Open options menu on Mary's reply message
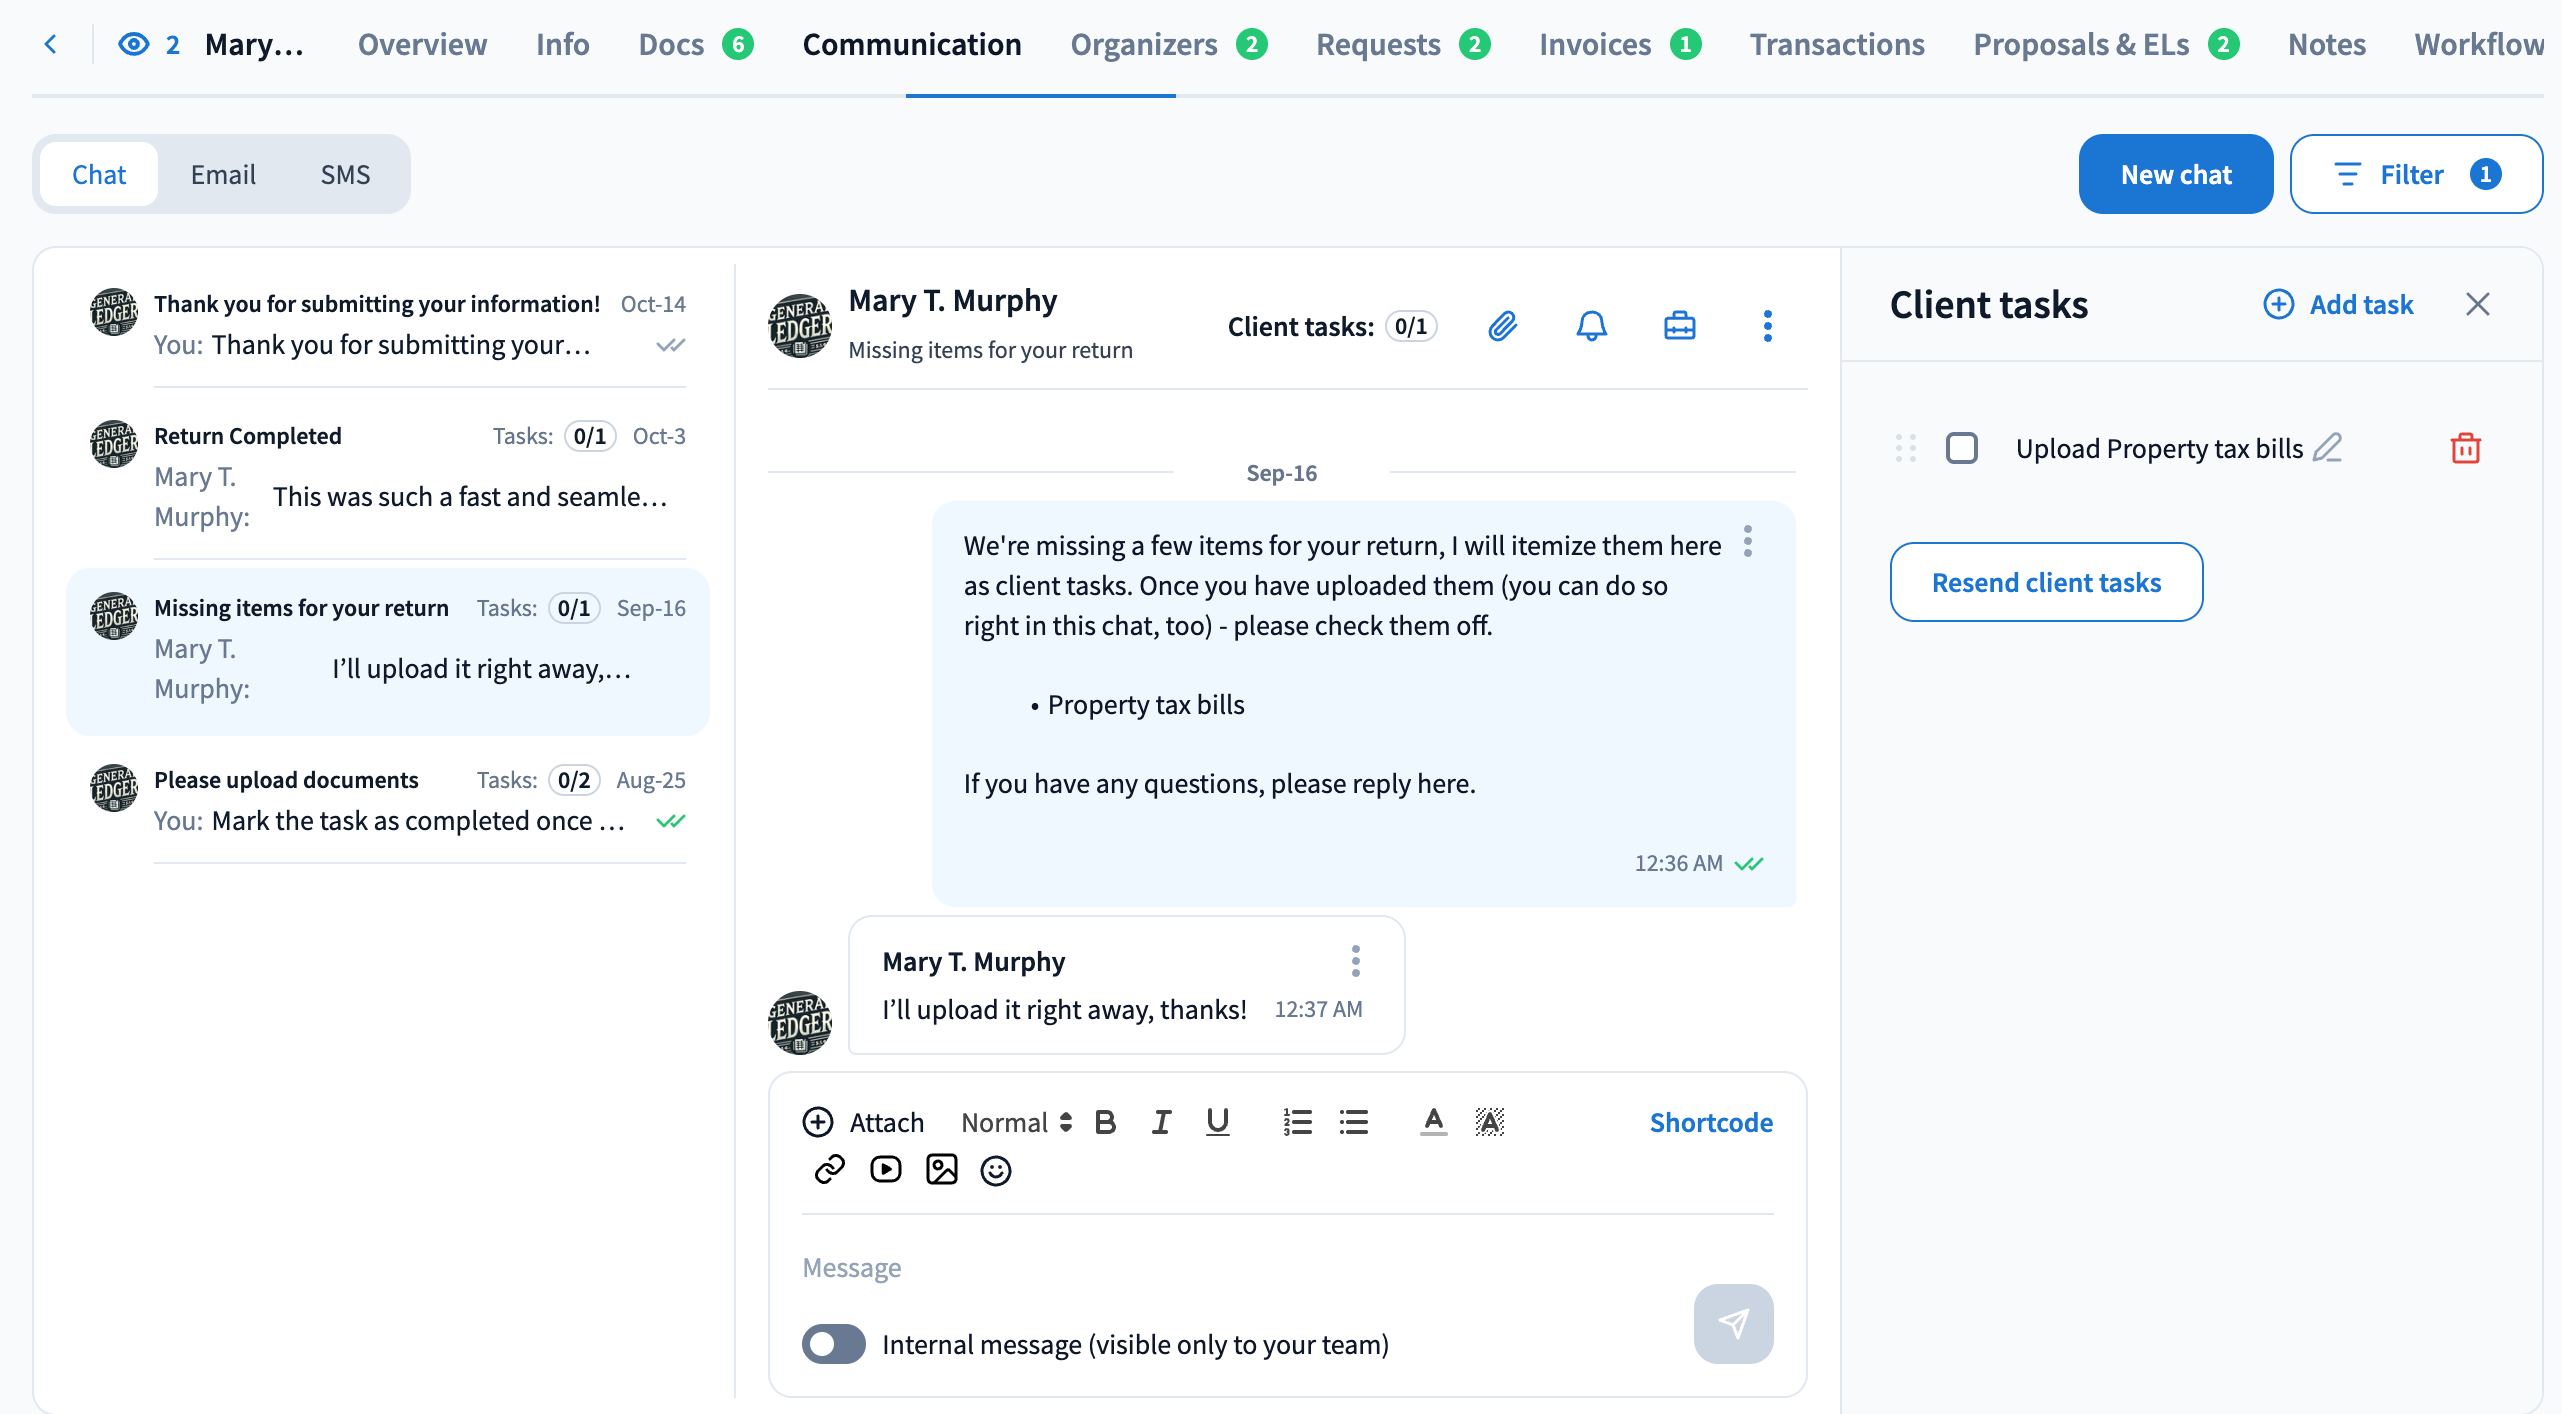Screen dimensions: 2562x1414 point(1355,961)
